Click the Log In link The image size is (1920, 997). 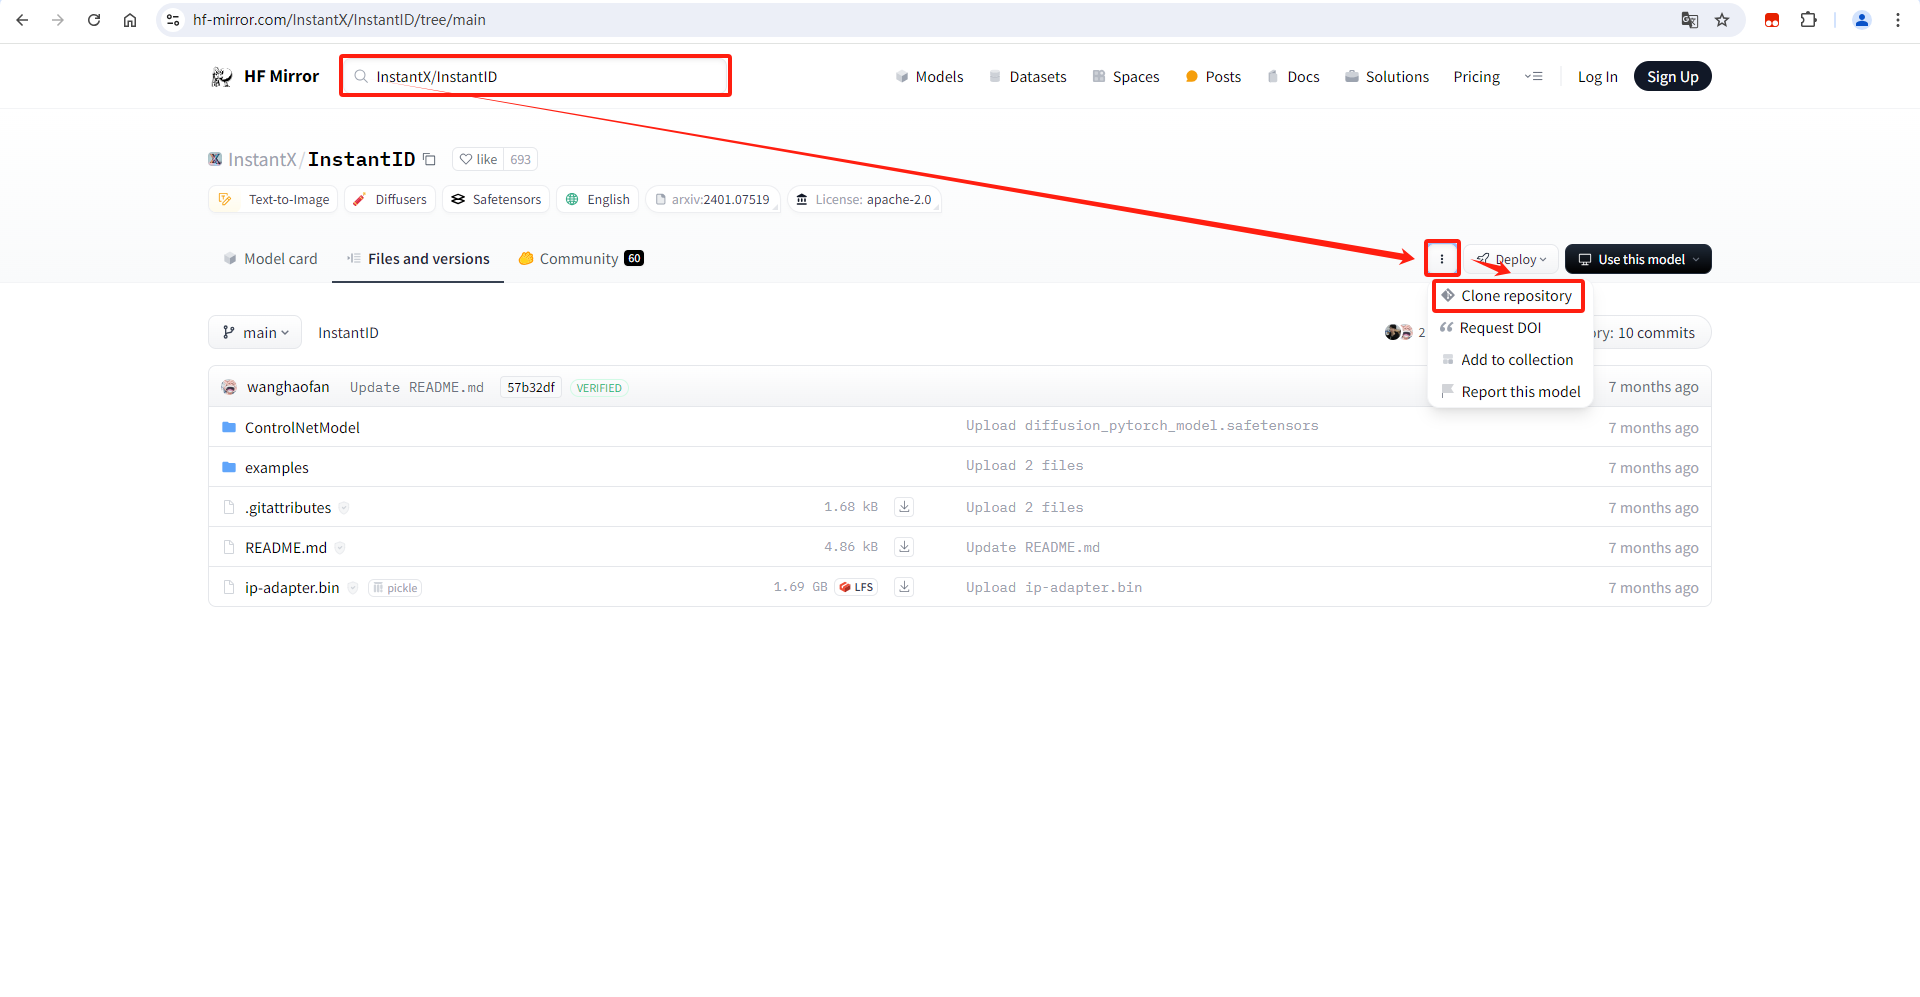click(x=1597, y=77)
